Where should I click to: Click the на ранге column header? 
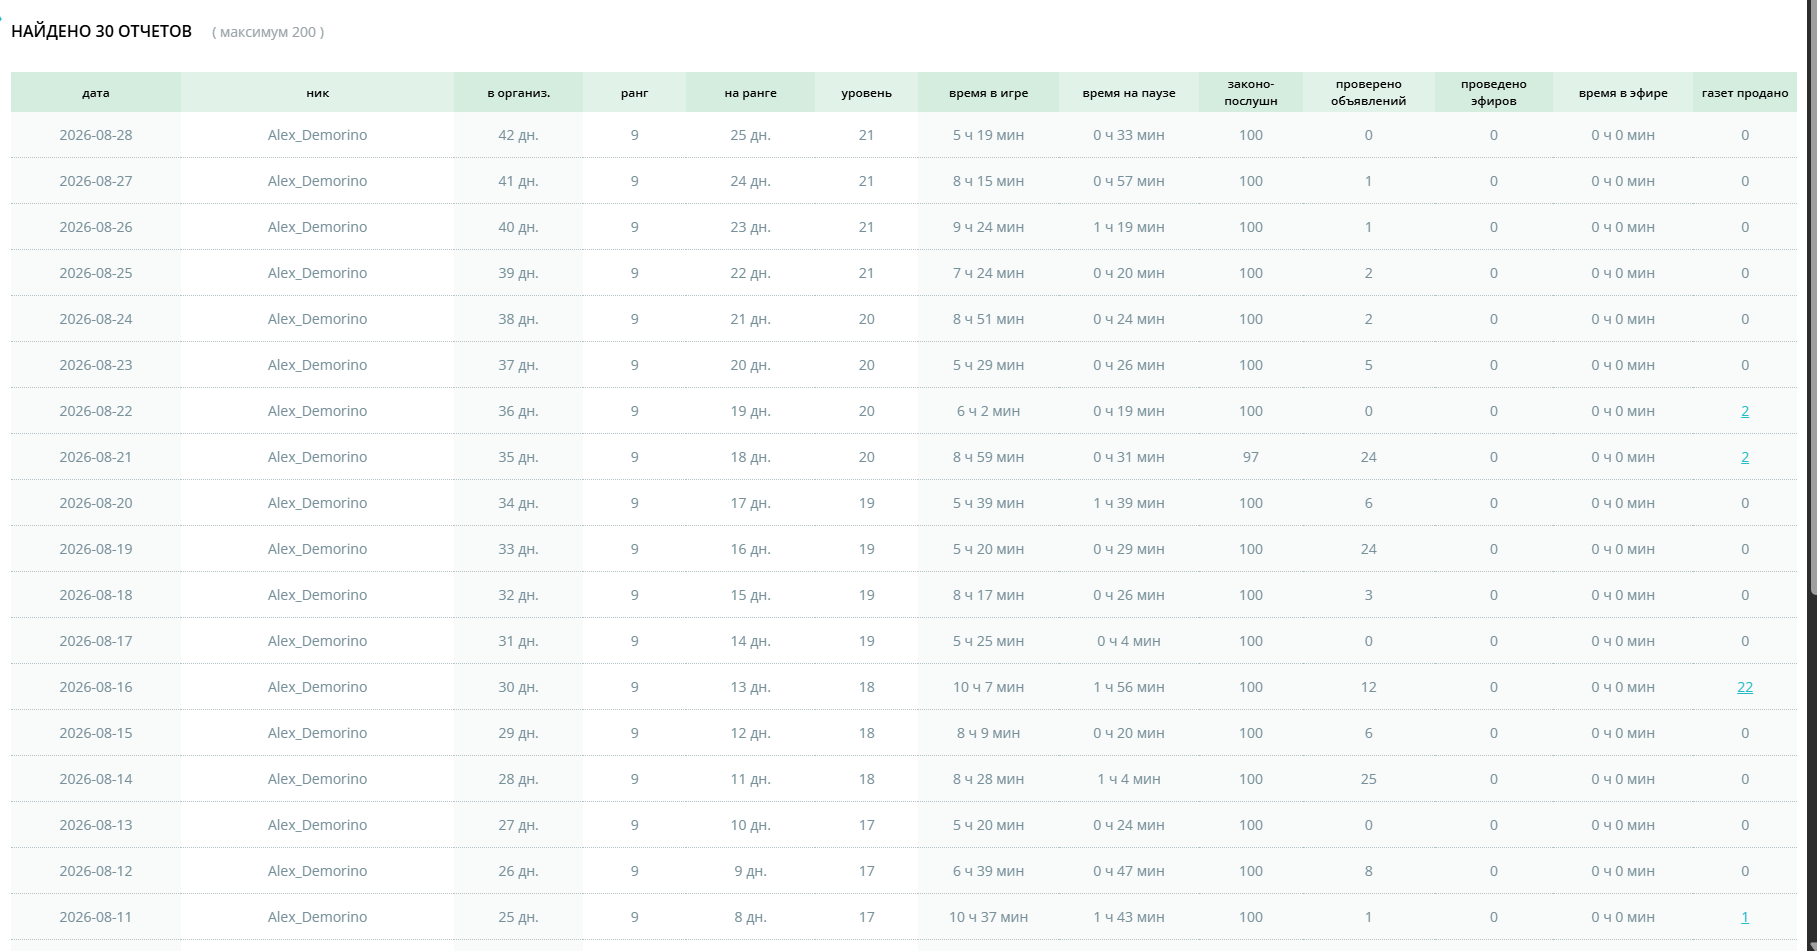[750, 93]
